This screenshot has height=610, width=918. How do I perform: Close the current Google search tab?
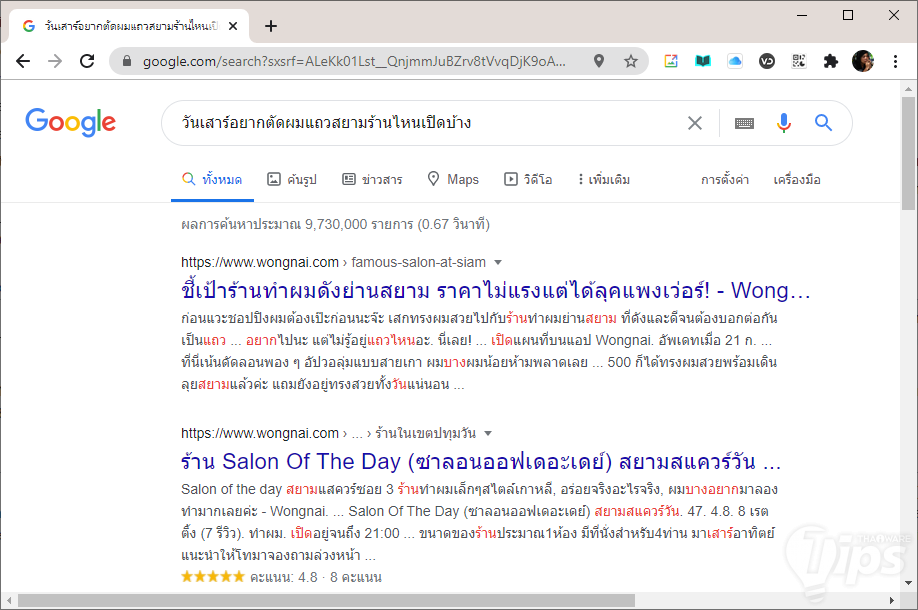233,26
